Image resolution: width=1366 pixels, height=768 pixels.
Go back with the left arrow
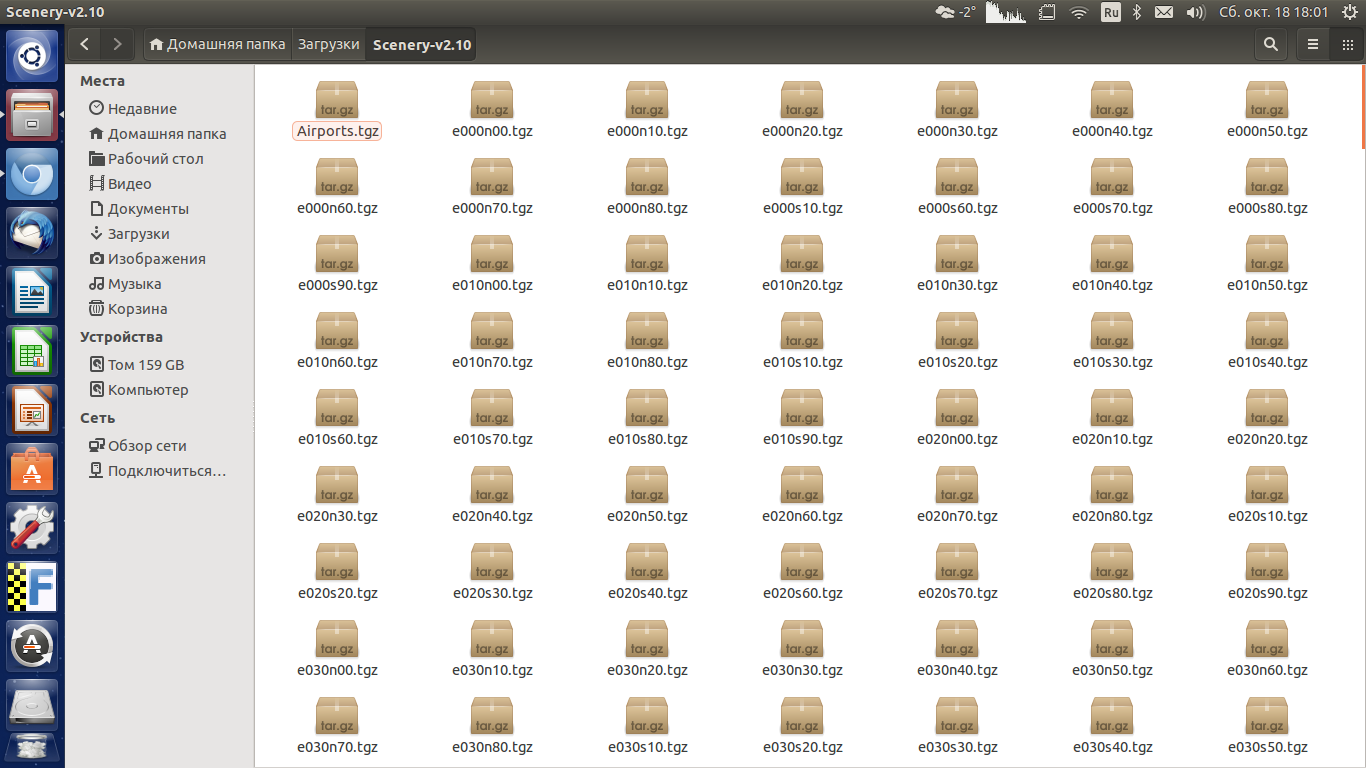coord(85,44)
